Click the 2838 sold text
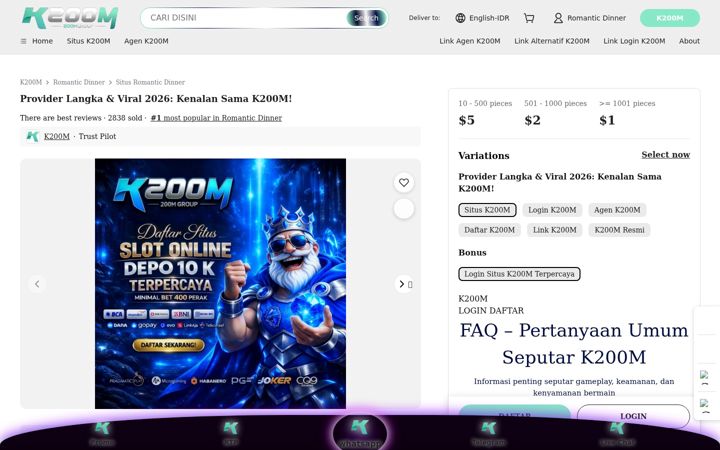 (x=125, y=118)
